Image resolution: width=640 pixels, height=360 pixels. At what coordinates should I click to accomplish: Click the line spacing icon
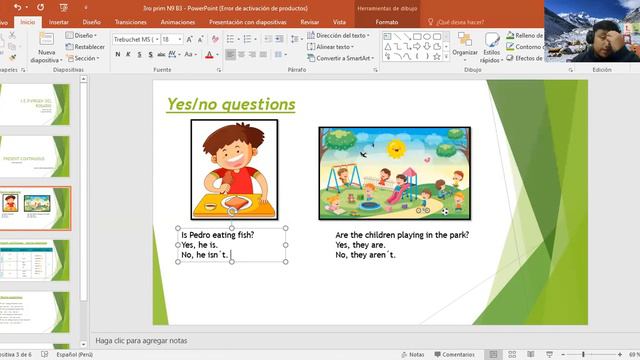point(294,39)
